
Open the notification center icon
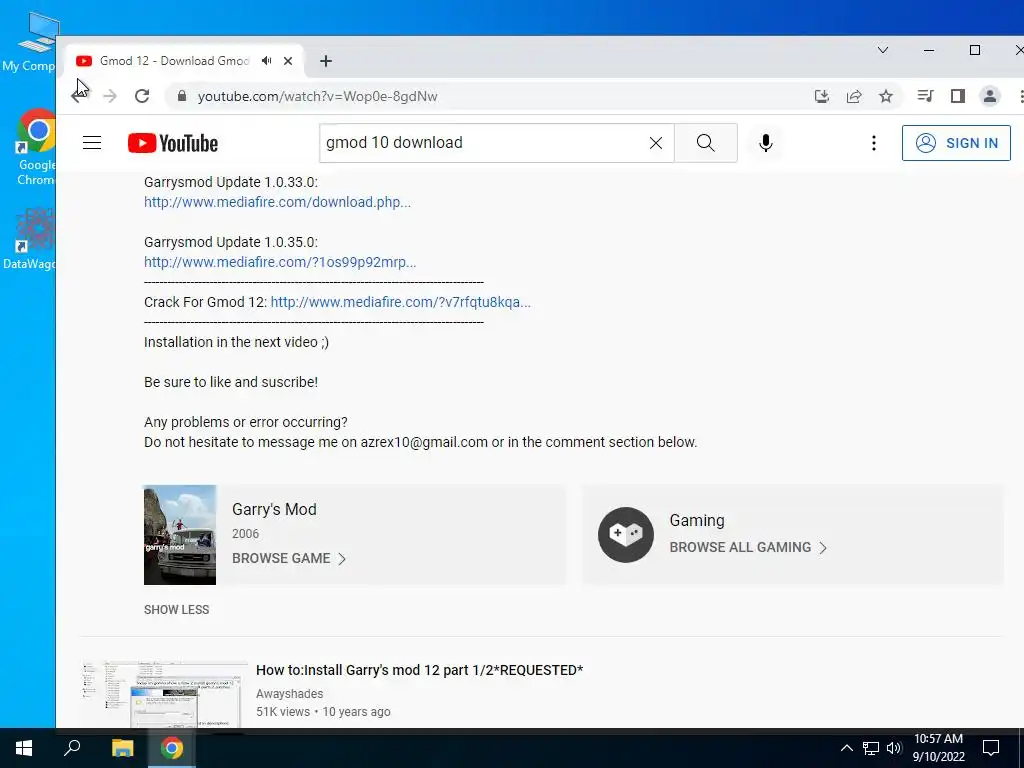point(991,748)
